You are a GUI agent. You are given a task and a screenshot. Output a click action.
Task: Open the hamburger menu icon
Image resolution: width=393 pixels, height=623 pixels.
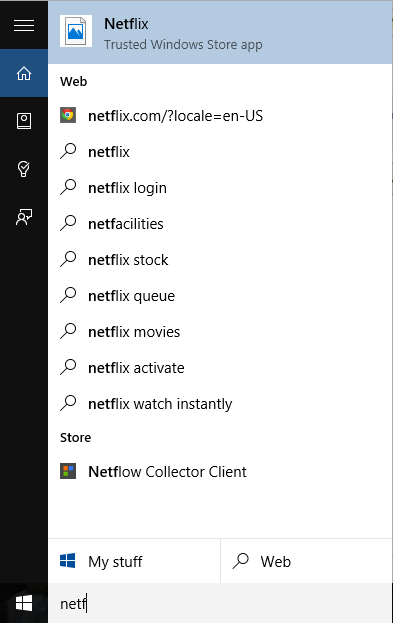tap(24, 25)
